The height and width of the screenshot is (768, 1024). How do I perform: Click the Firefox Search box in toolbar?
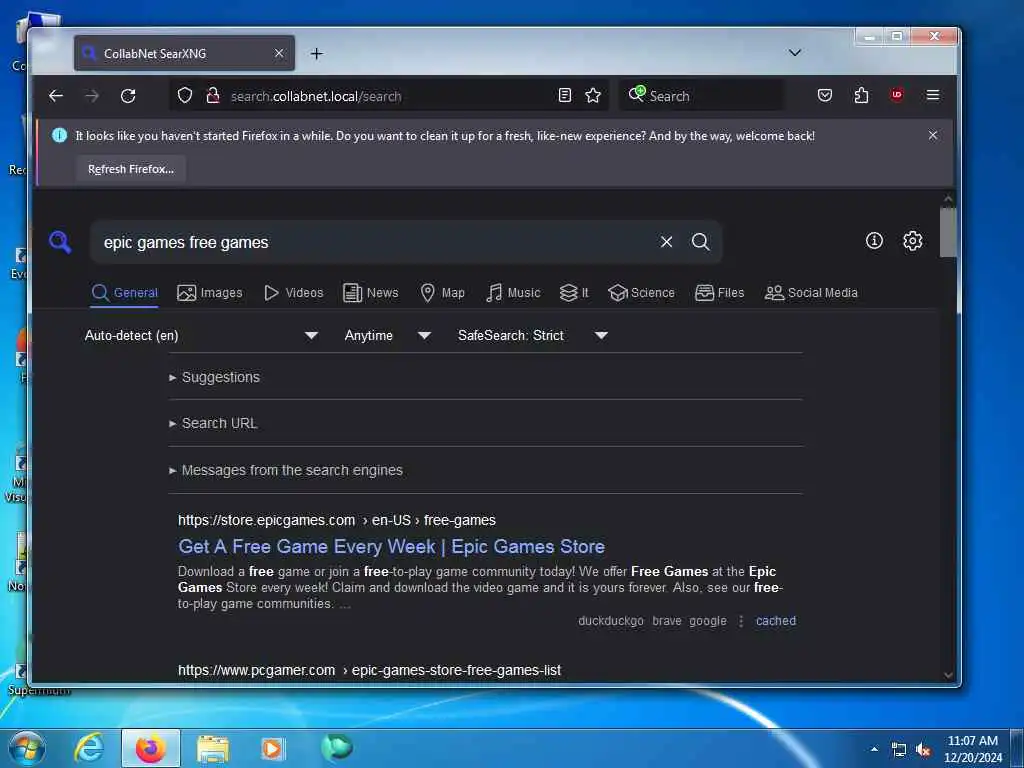(702, 96)
